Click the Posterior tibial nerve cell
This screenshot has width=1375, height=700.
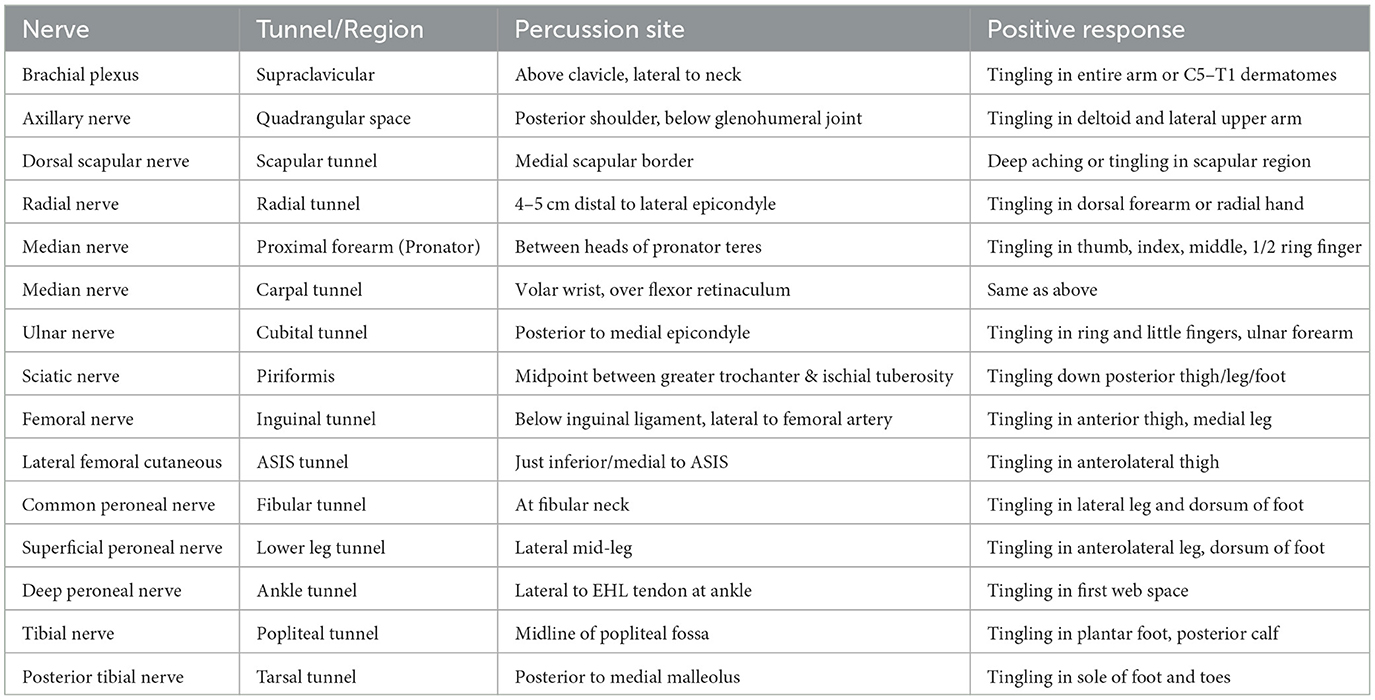pos(106,677)
